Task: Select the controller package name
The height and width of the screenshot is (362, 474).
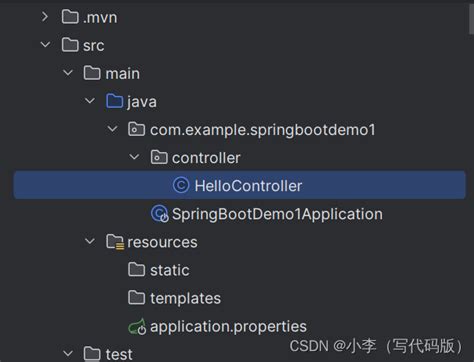Action: click(206, 158)
